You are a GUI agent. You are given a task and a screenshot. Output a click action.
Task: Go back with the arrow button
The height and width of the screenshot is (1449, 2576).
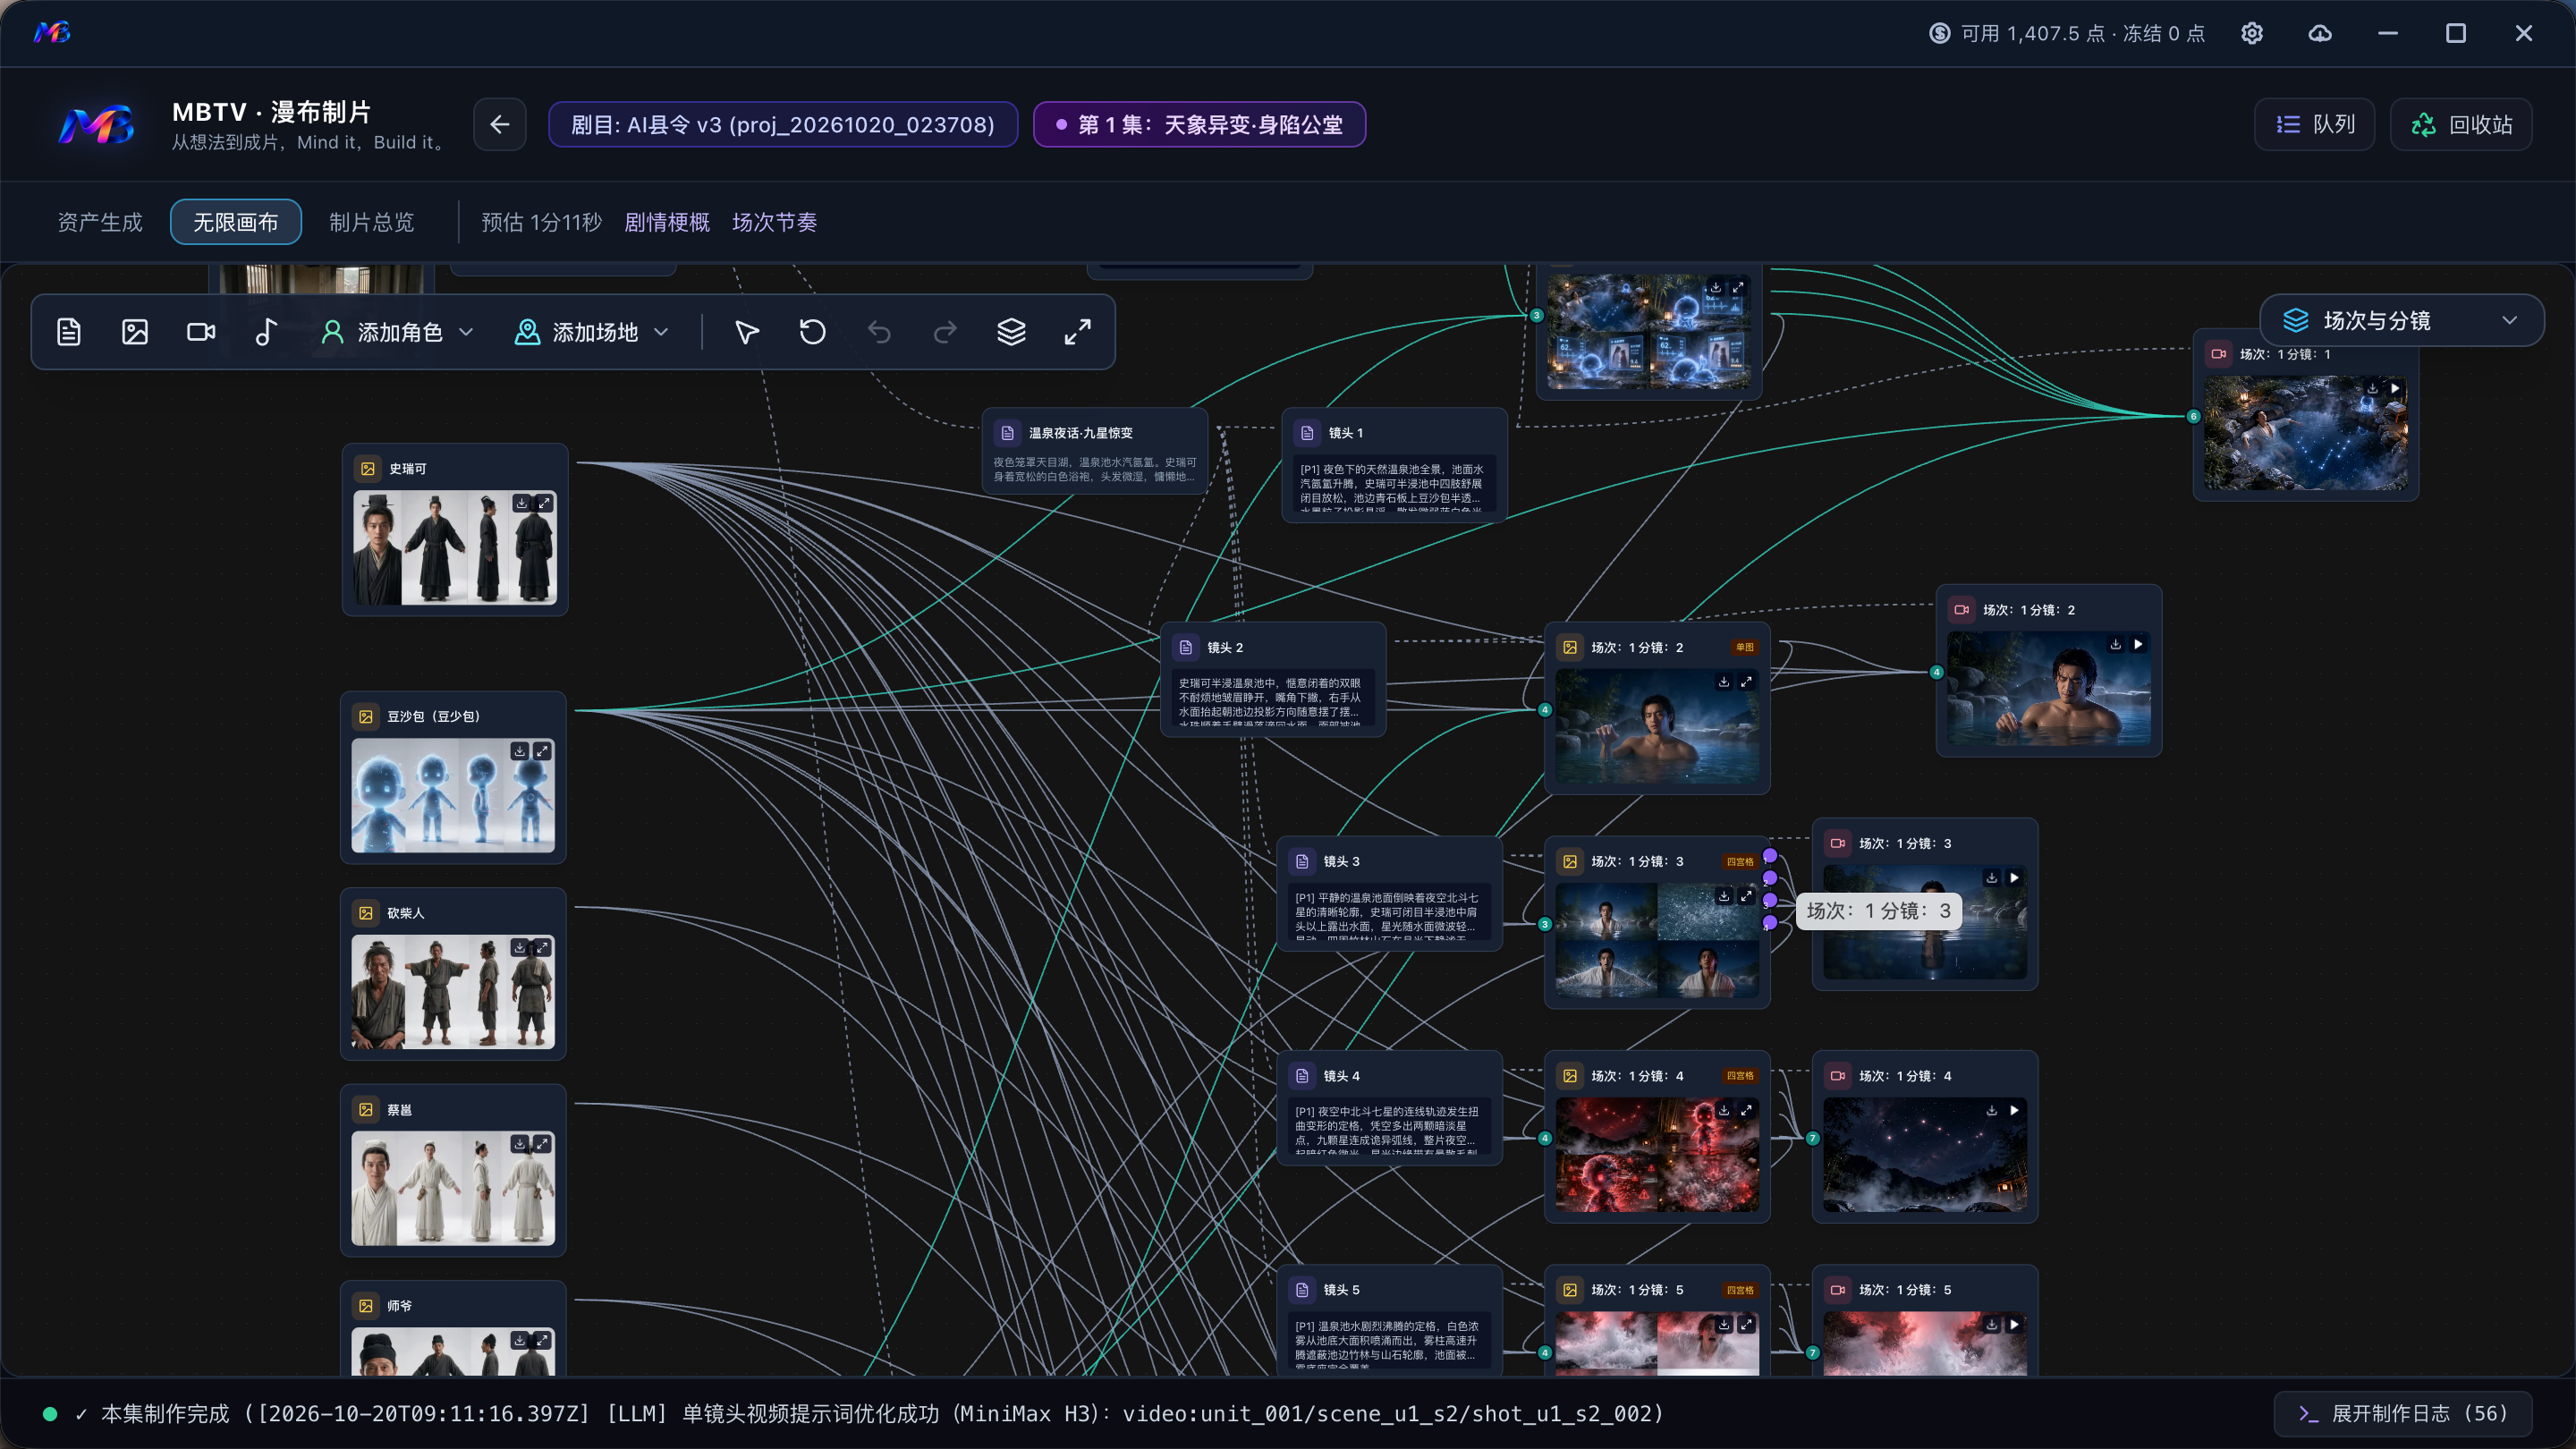point(500,124)
